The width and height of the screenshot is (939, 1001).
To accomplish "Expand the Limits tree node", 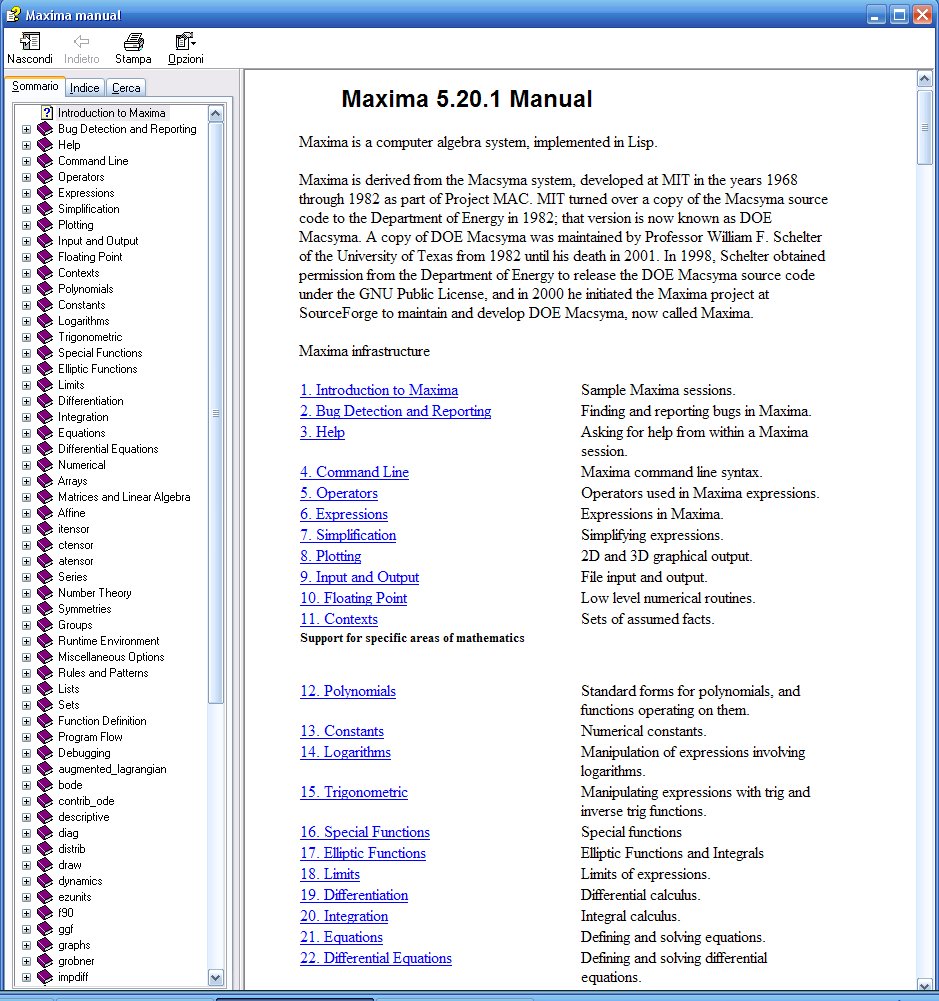I will (x=26, y=385).
